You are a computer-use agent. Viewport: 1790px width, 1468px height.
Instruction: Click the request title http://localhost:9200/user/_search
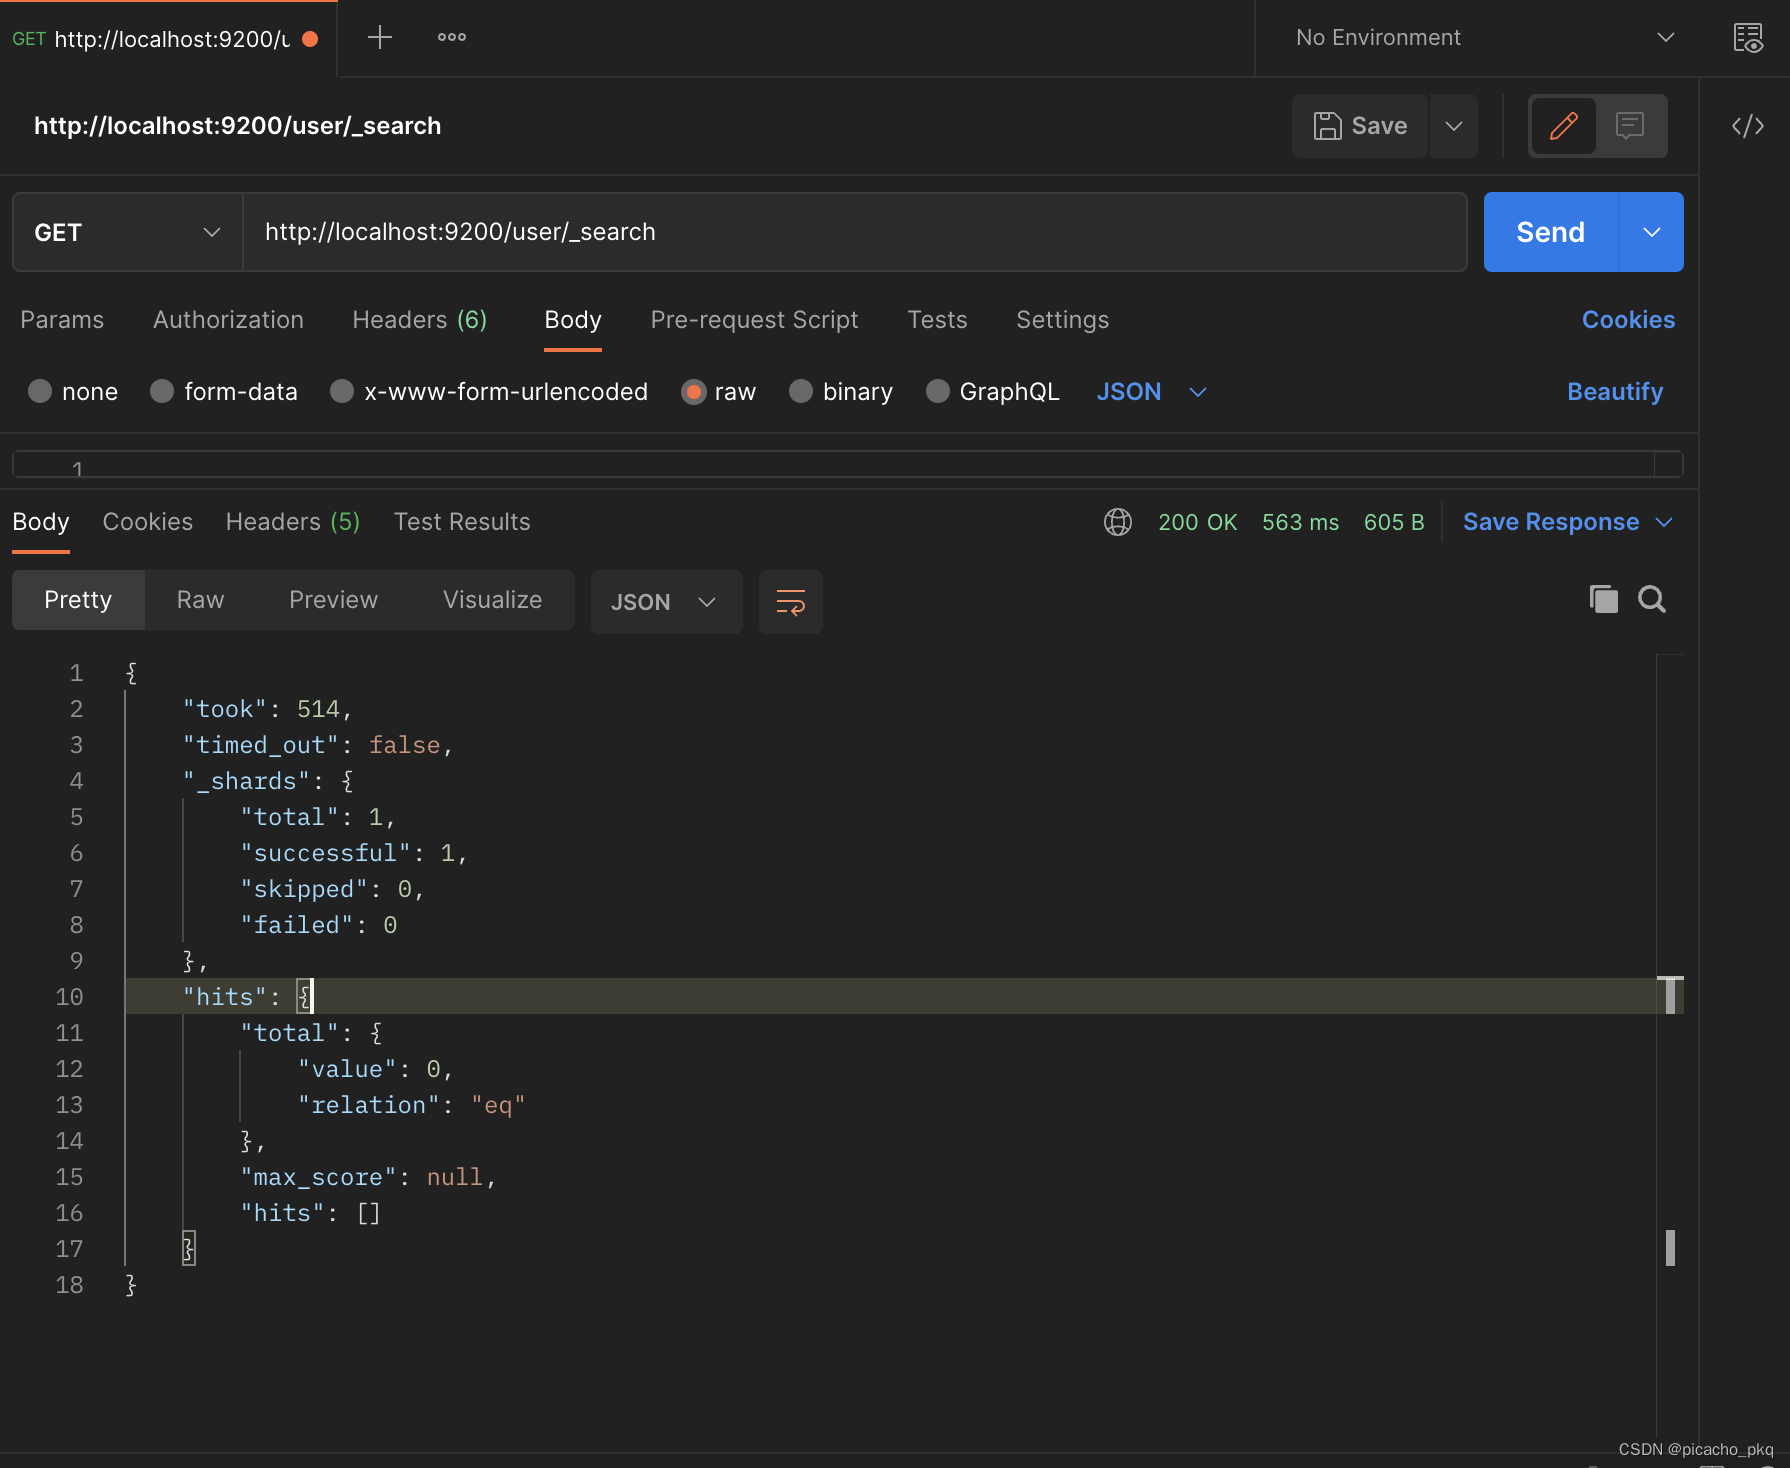237,126
